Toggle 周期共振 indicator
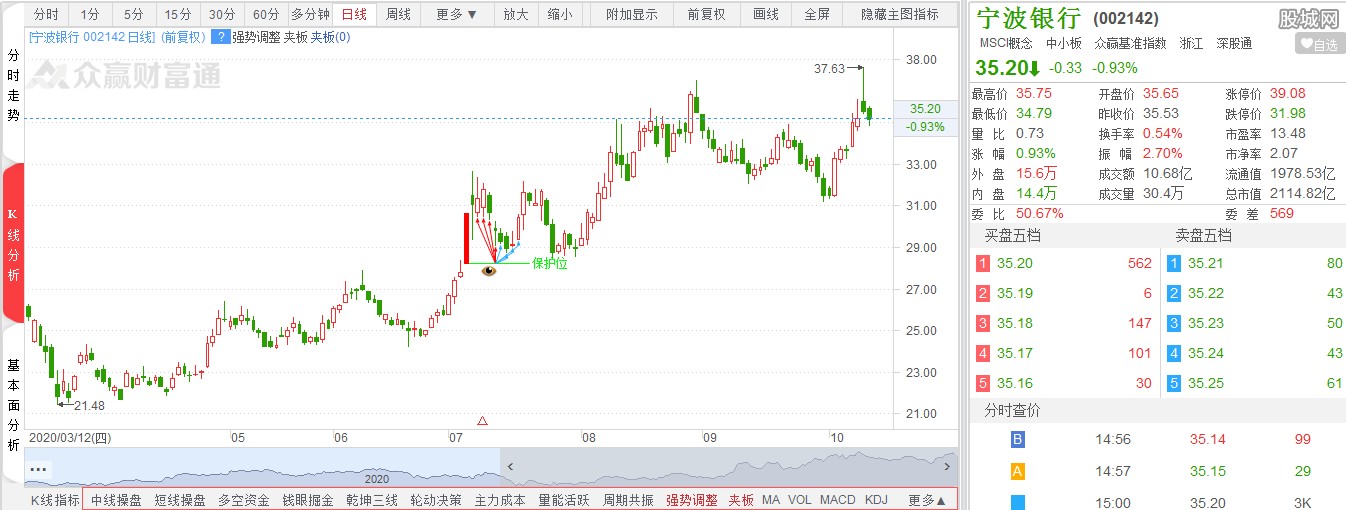Screen dimensions: 1346x510 point(628,500)
